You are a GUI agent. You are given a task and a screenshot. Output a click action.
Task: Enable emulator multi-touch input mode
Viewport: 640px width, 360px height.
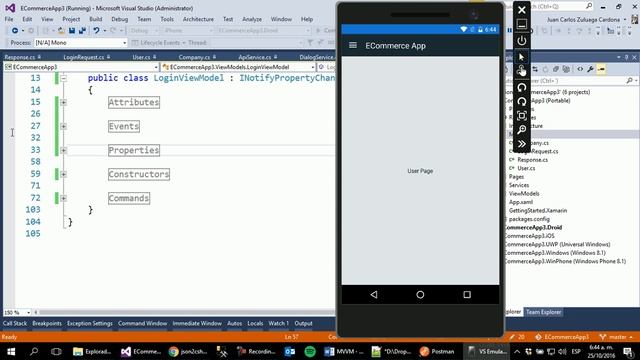point(522,71)
